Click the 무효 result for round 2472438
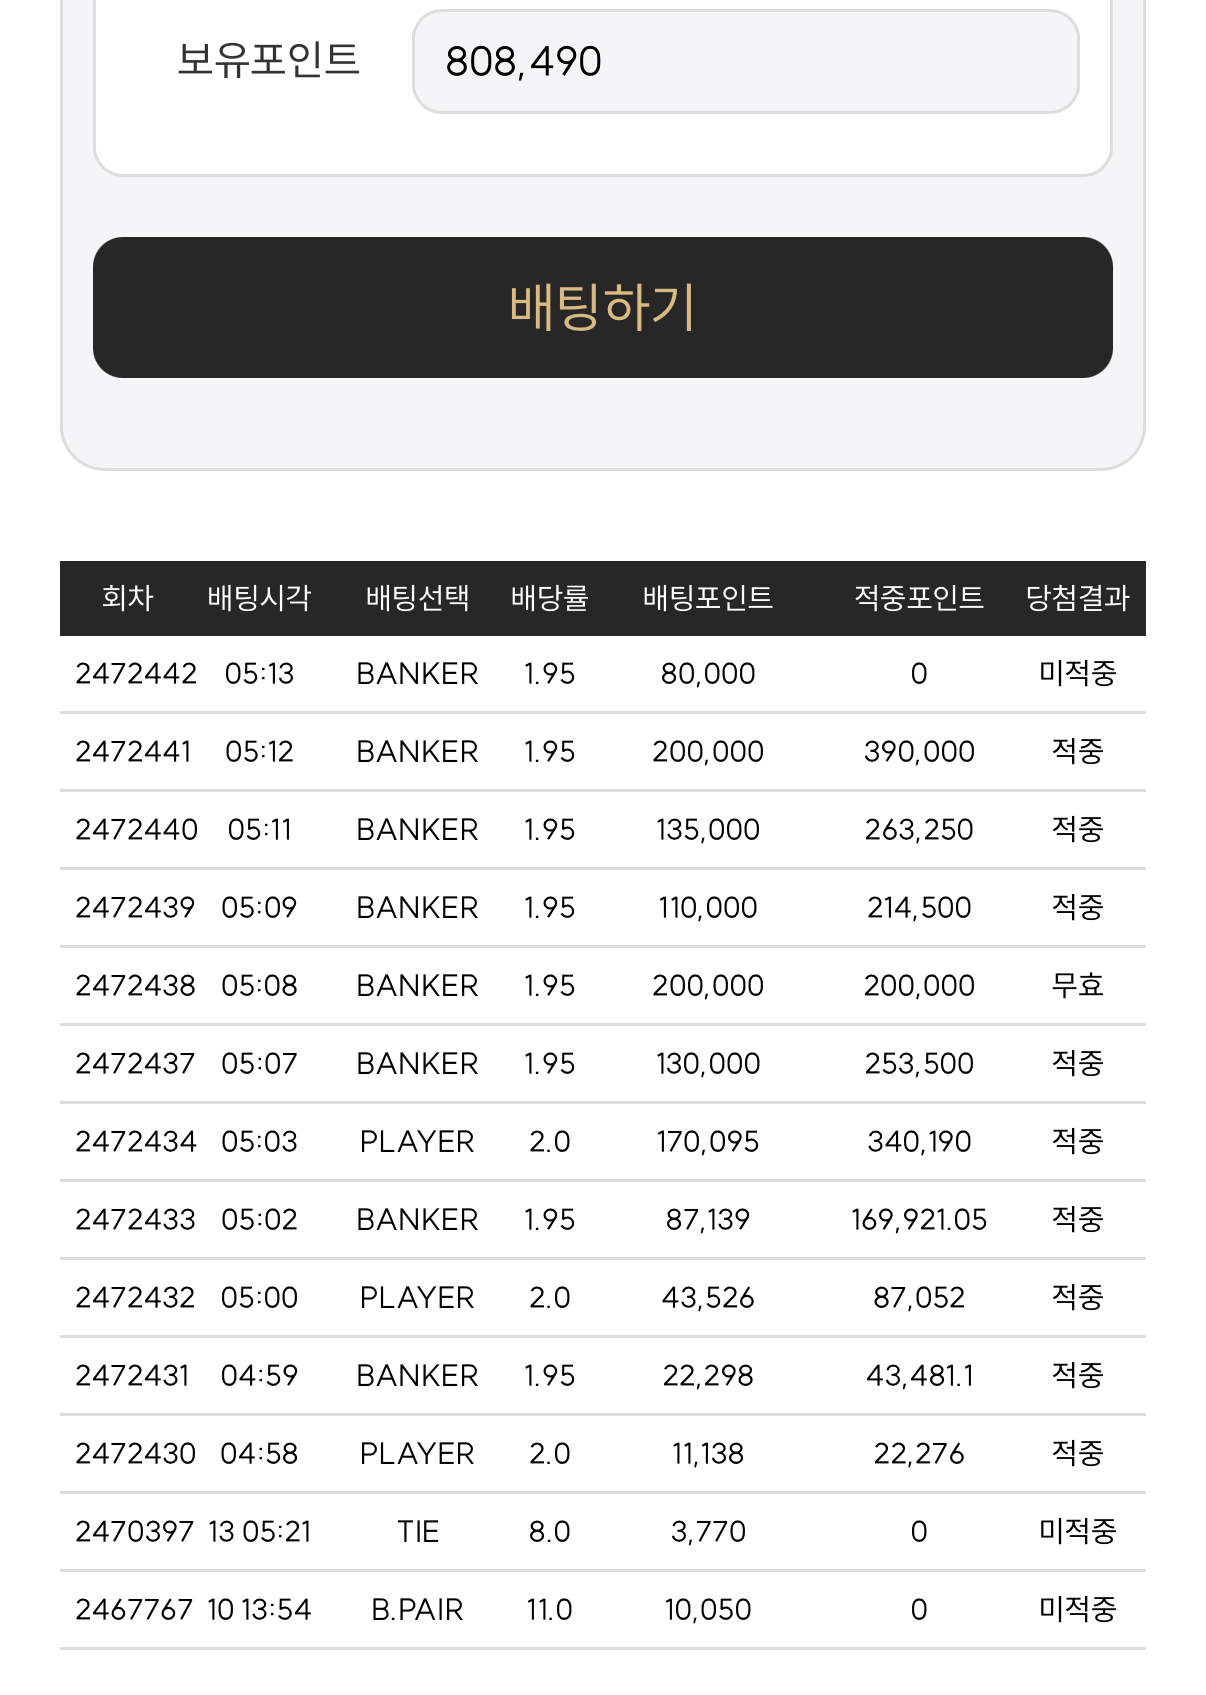 (1077, 986)
